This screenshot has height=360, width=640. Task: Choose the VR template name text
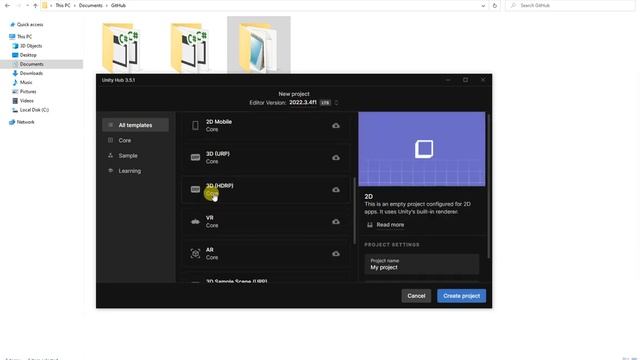coord(209,218)
